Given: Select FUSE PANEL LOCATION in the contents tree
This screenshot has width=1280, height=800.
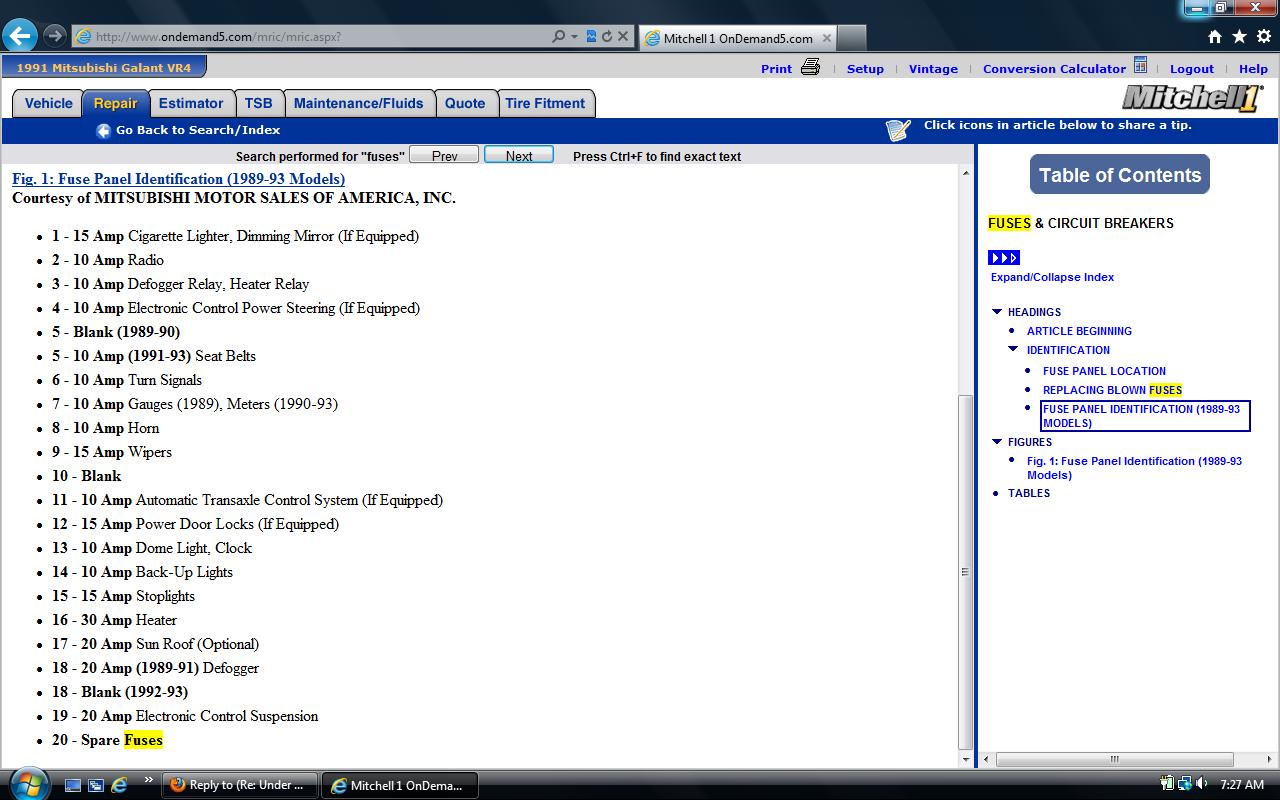Looking at the screenshot, I should click(1104, 371).
